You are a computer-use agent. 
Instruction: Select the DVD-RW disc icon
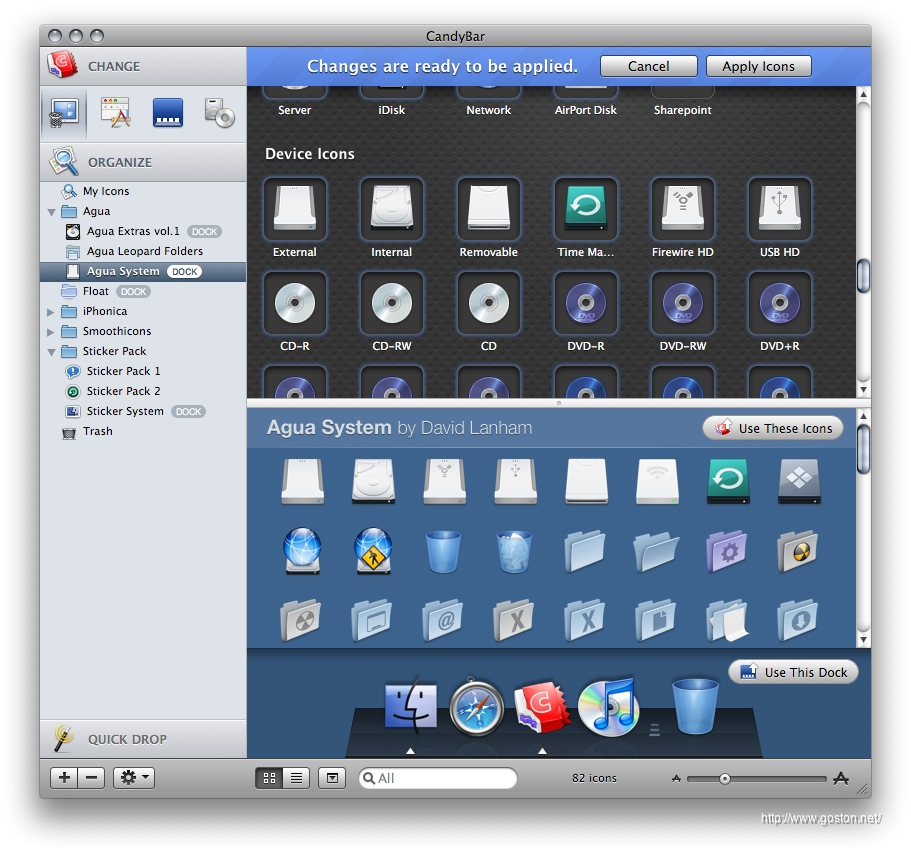[x=683, y=304]
